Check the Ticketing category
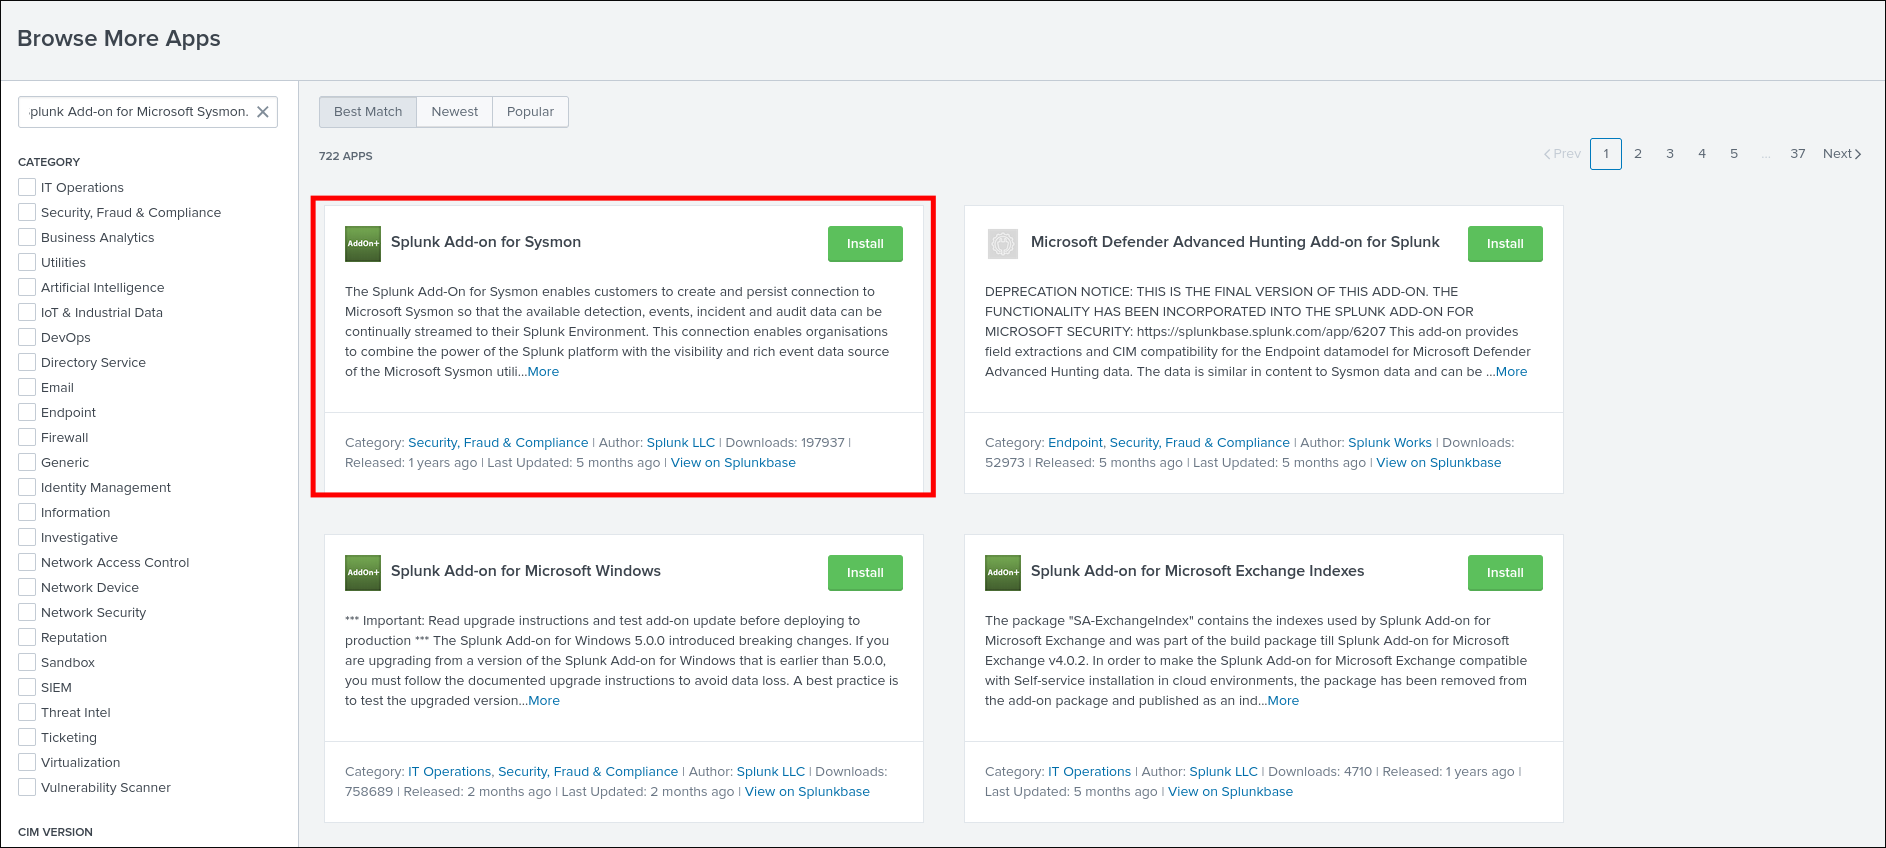The width and height of the screenshot is (1886, 848). click(x=27, y=737)
